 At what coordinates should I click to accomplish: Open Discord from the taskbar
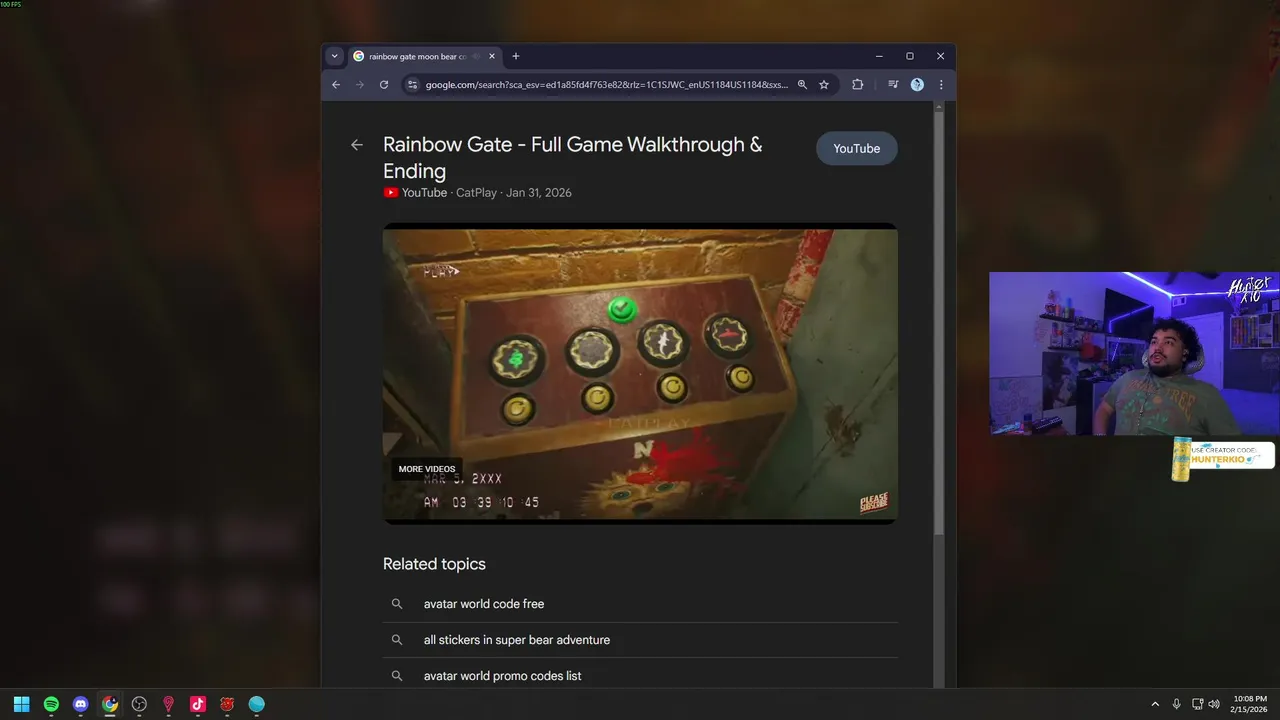pos(80,704)
